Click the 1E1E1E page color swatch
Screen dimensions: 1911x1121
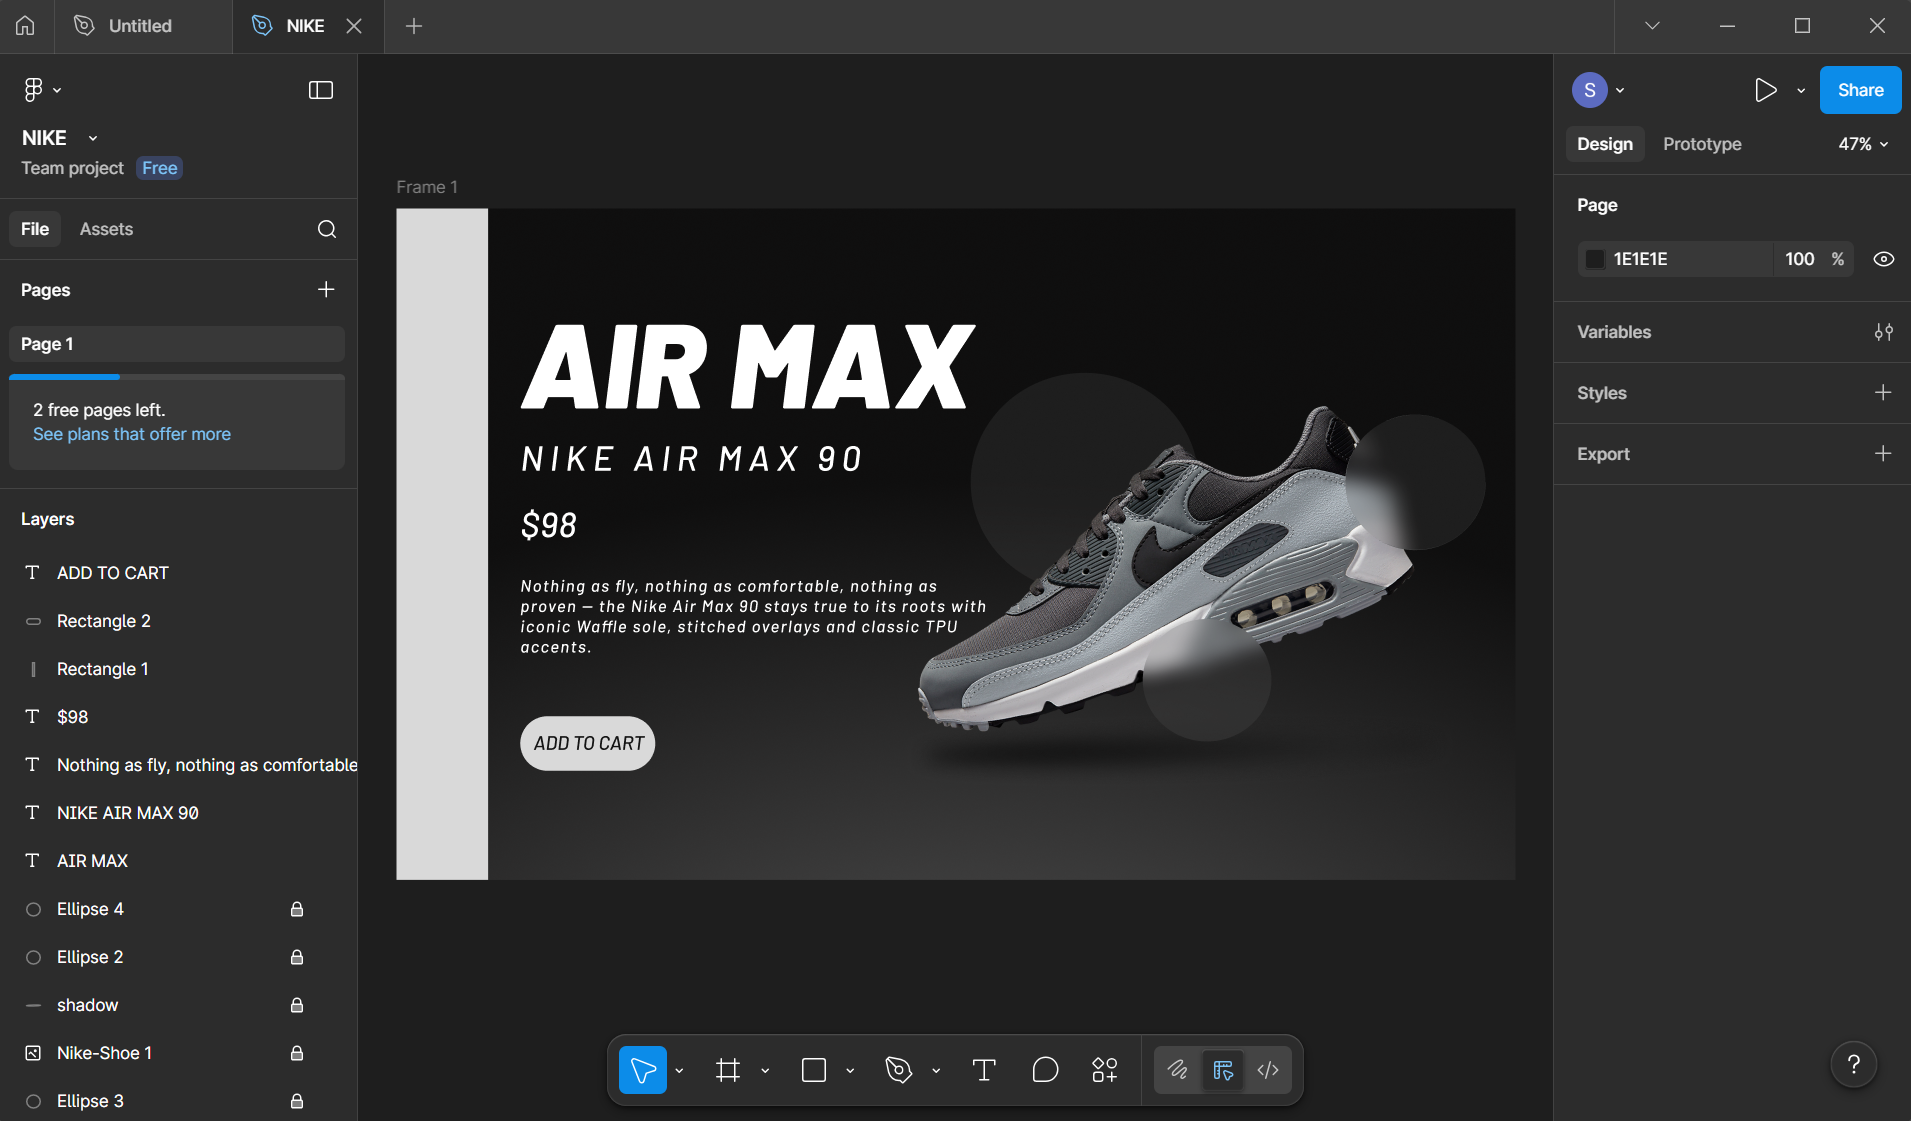(x=1595, y=259)
